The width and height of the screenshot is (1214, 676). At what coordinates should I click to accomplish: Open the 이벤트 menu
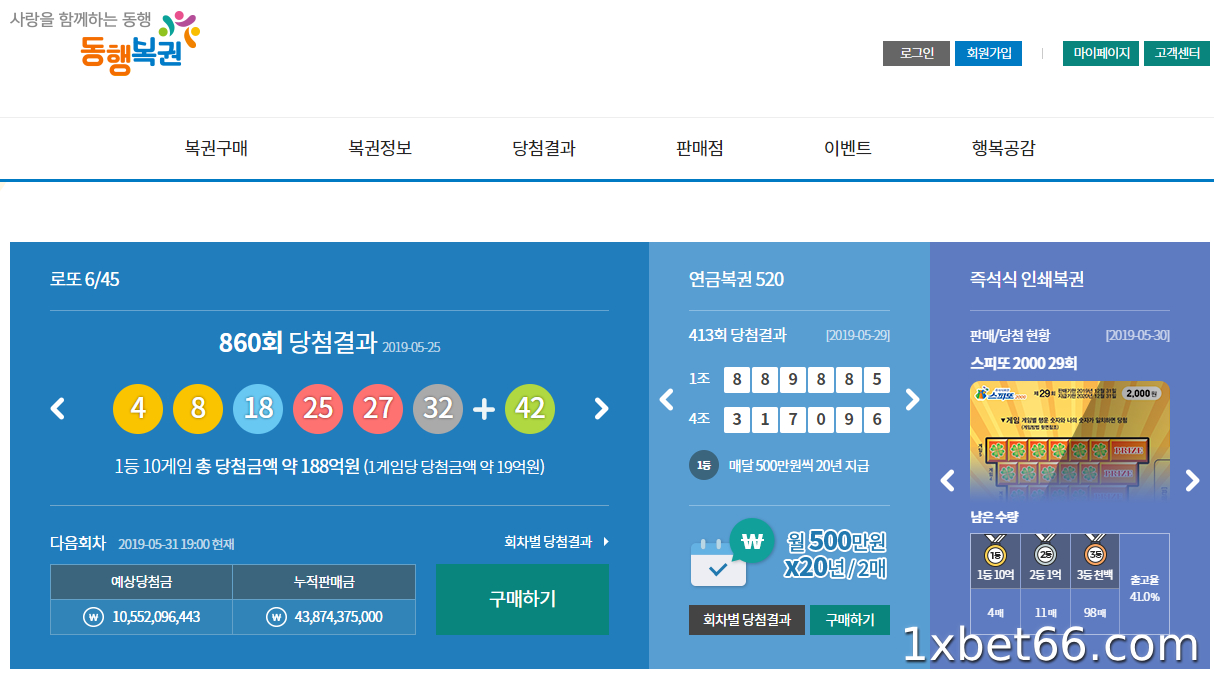846,147
